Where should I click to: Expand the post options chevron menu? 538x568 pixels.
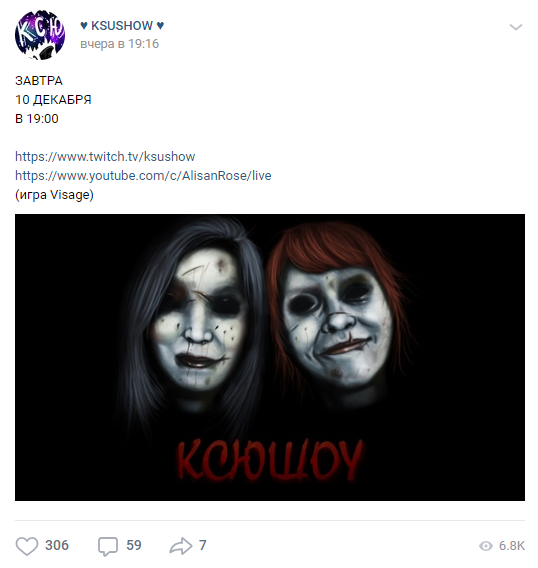[x=516, y=27]
